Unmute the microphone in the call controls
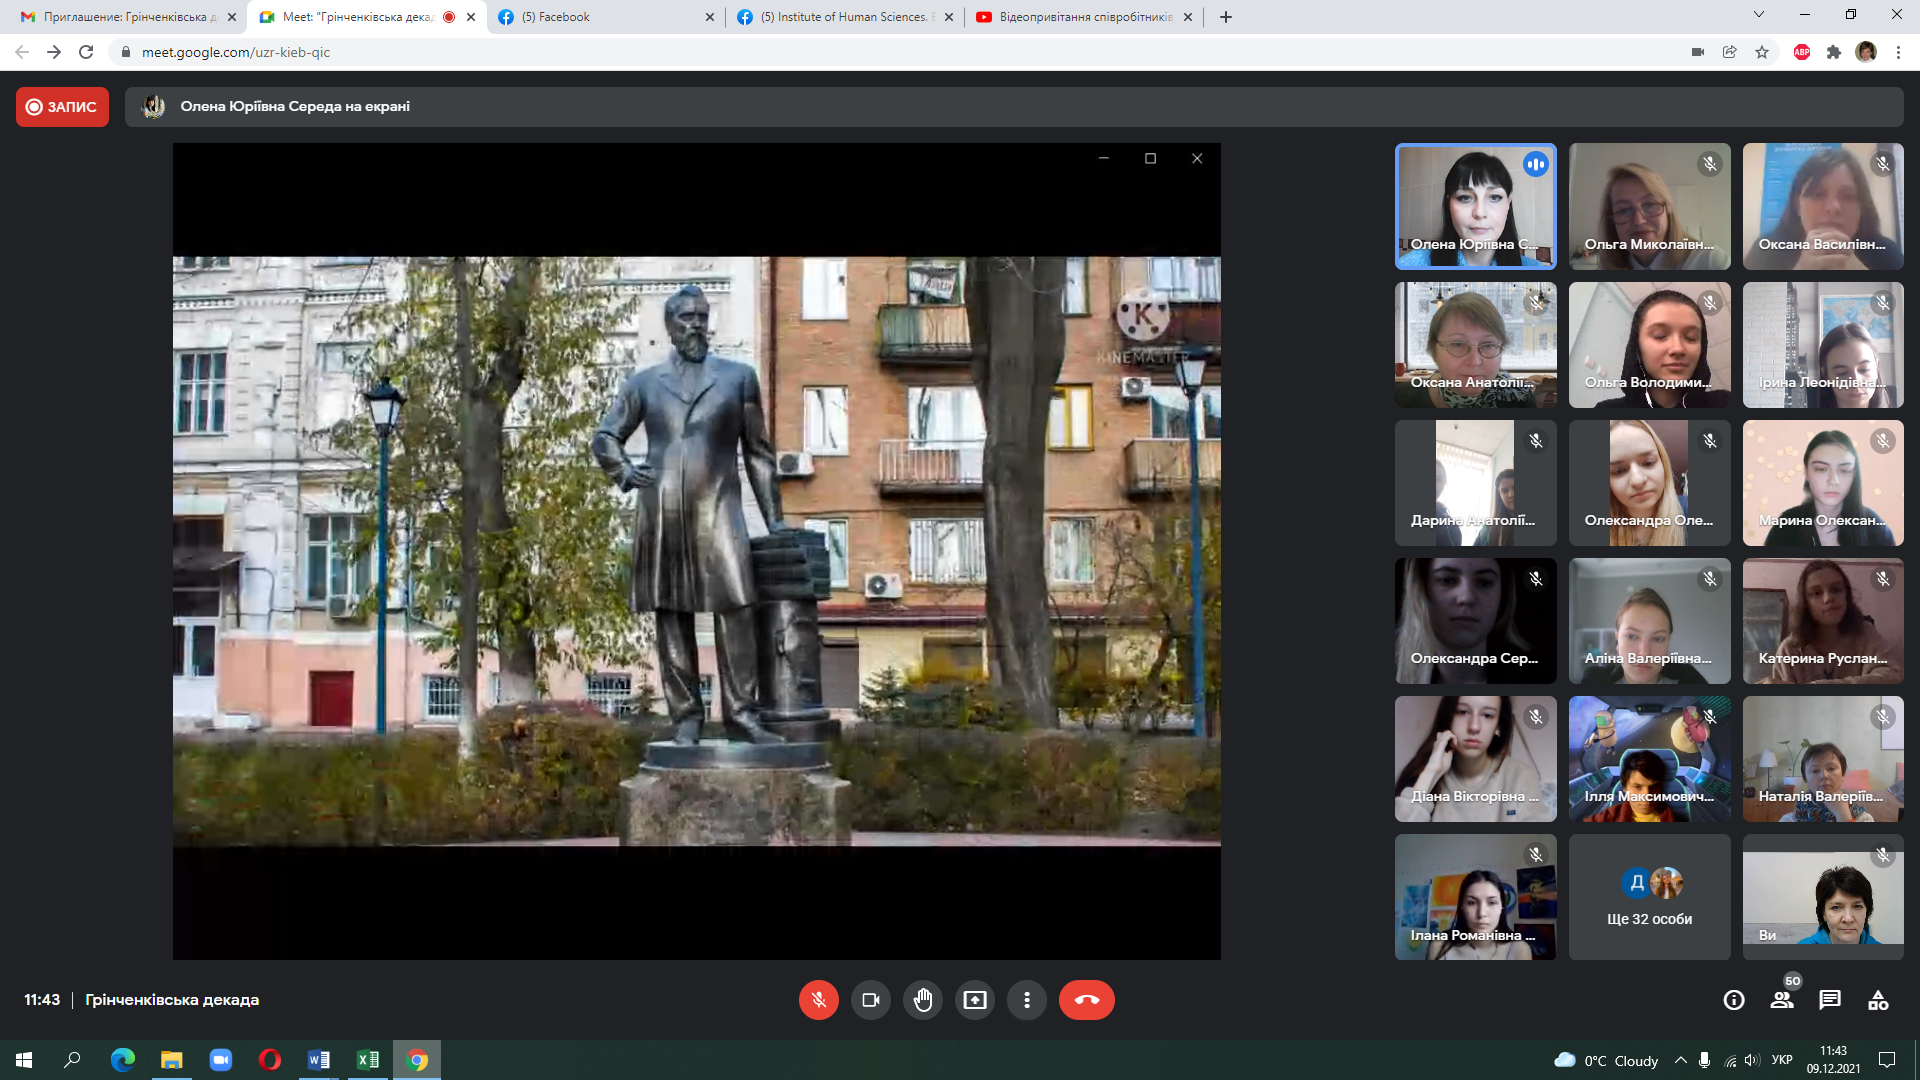The width and height of the screenshot is (1920, 1080). coord(818,1000)
